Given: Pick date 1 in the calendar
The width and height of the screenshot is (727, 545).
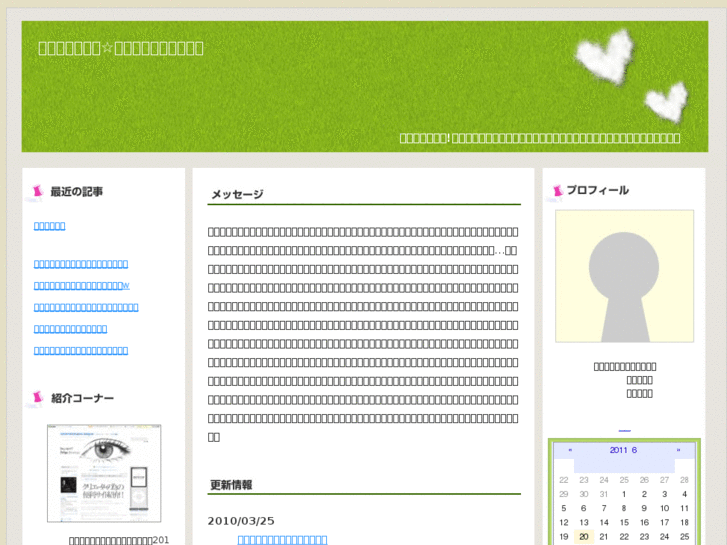Looking at the screenshot, I should point(624,494).
